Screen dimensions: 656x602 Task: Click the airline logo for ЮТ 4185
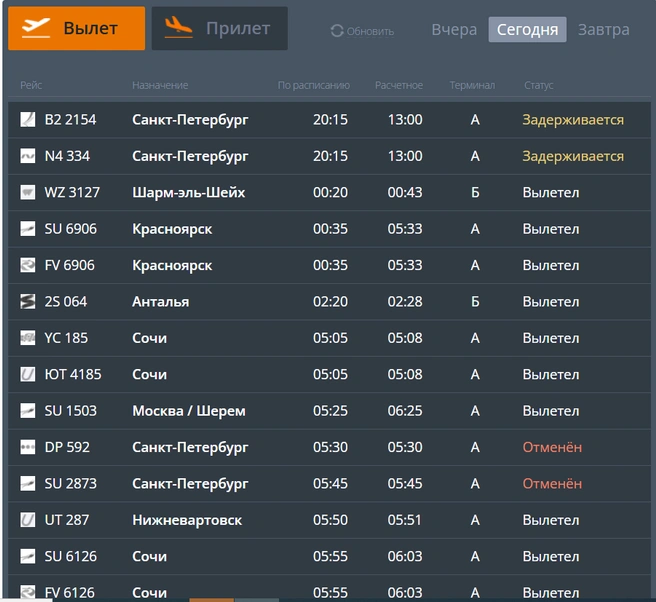tap(28, 374)
